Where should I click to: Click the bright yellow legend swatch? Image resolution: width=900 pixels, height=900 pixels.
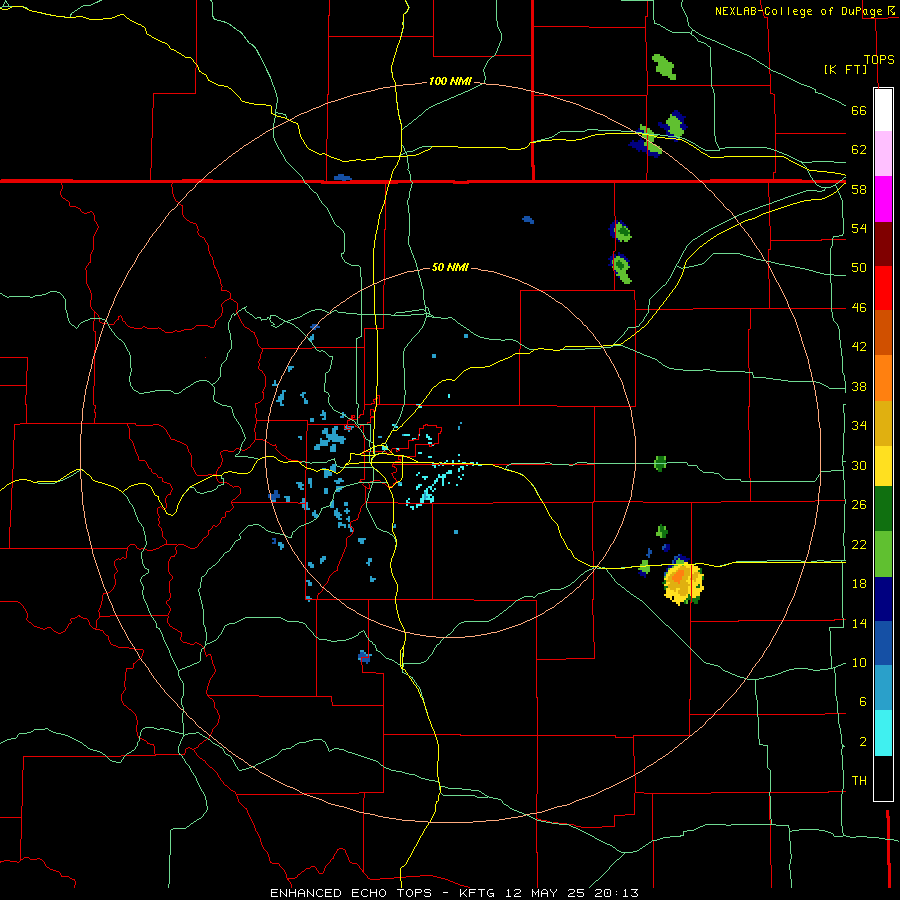click(883, 467)
